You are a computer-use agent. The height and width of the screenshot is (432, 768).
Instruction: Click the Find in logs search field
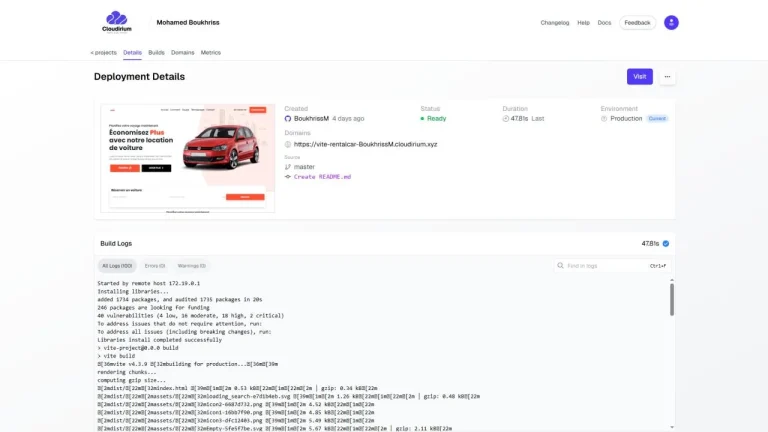click(612, 266)
